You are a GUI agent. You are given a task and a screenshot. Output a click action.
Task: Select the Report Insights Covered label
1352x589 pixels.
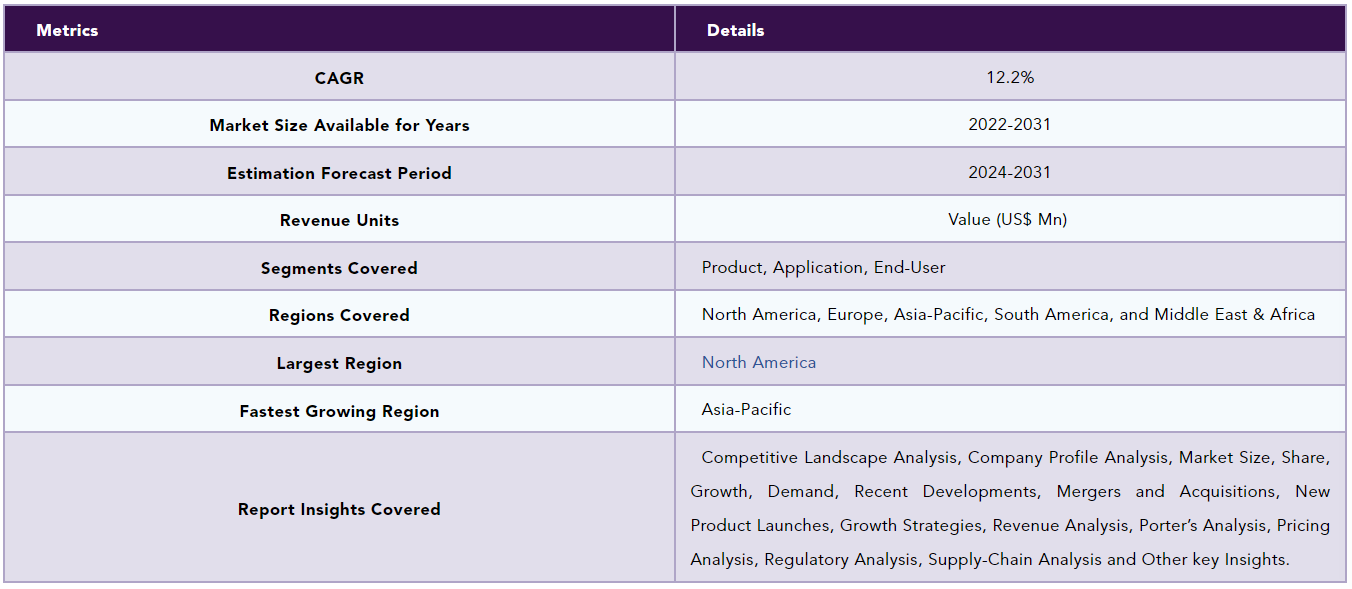339,510
